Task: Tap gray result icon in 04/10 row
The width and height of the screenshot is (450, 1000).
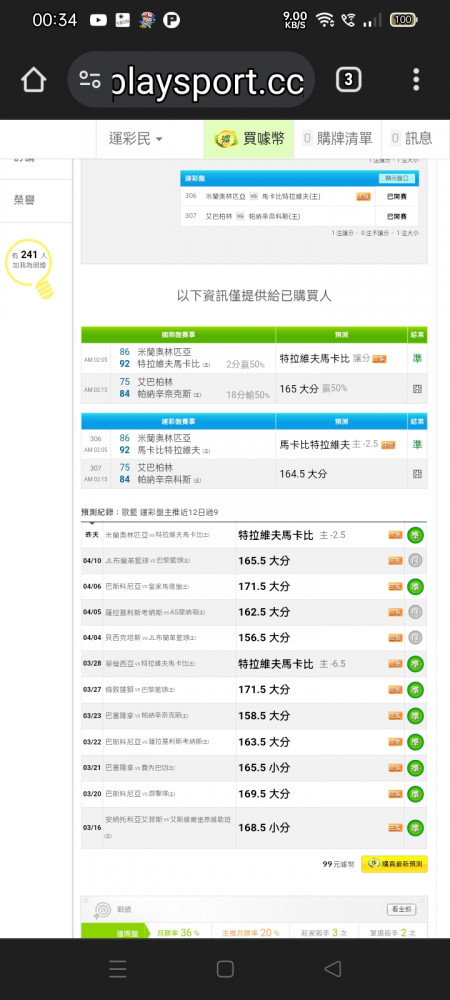Action: click(416, 561)
